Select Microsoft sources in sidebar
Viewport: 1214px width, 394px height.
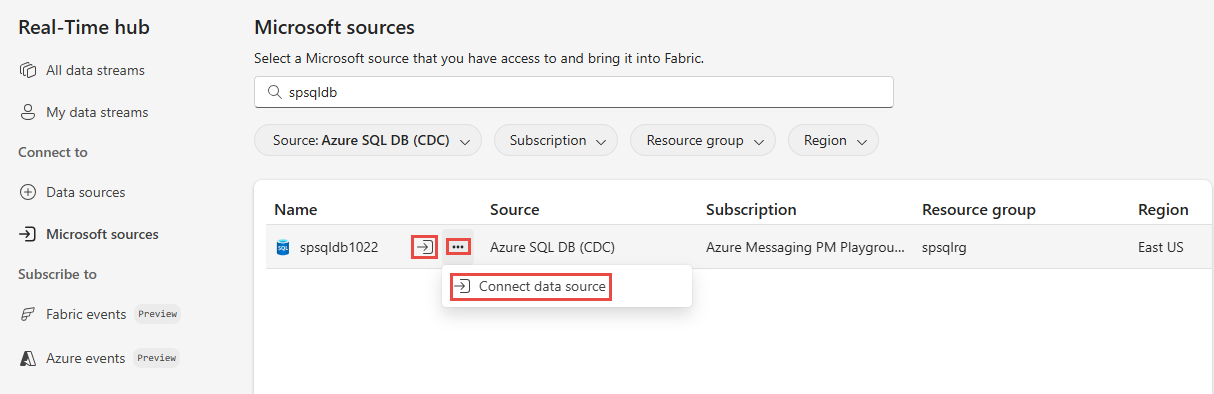click(x=102, y=234)
